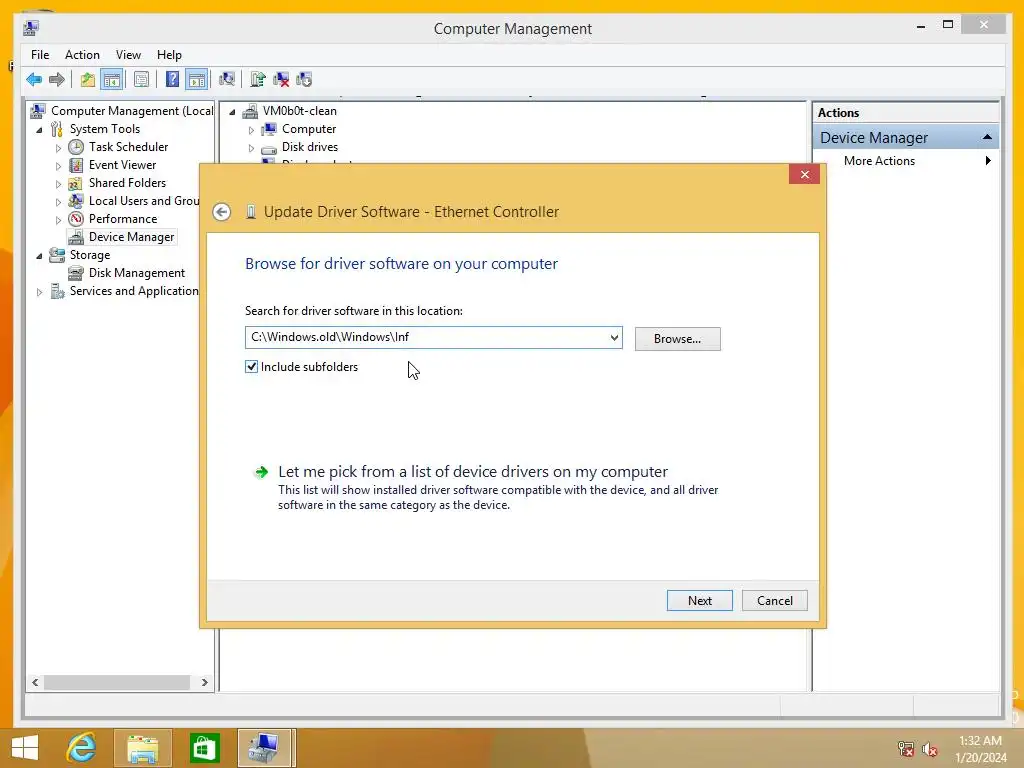This screenshot has width=1024, height=768.
Task: Open the More Actions submenu
Action: [906, 161]
